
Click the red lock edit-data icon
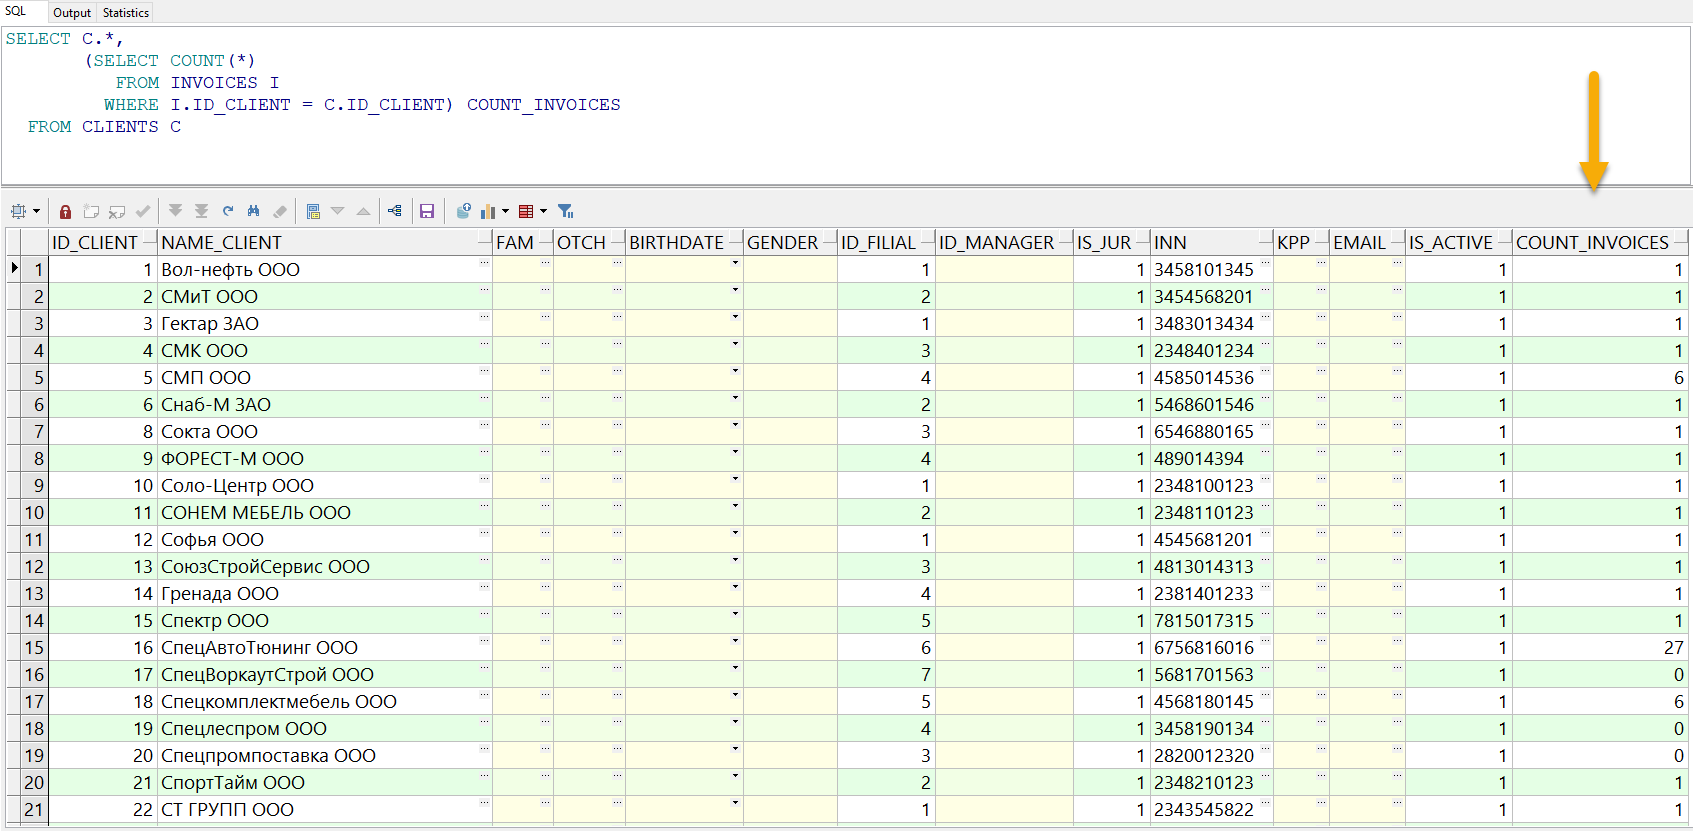[x=65, y=211]
